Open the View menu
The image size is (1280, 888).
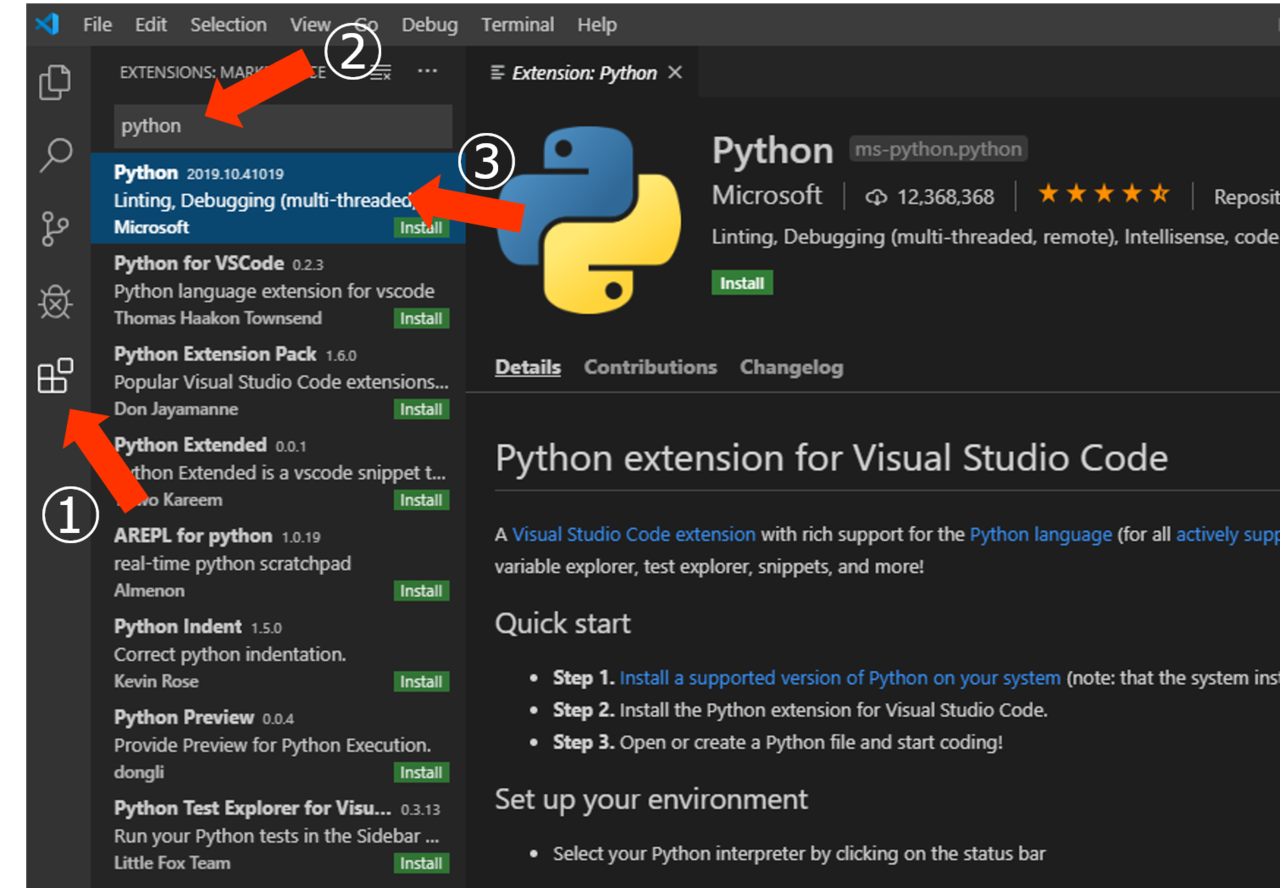[310, 24]
